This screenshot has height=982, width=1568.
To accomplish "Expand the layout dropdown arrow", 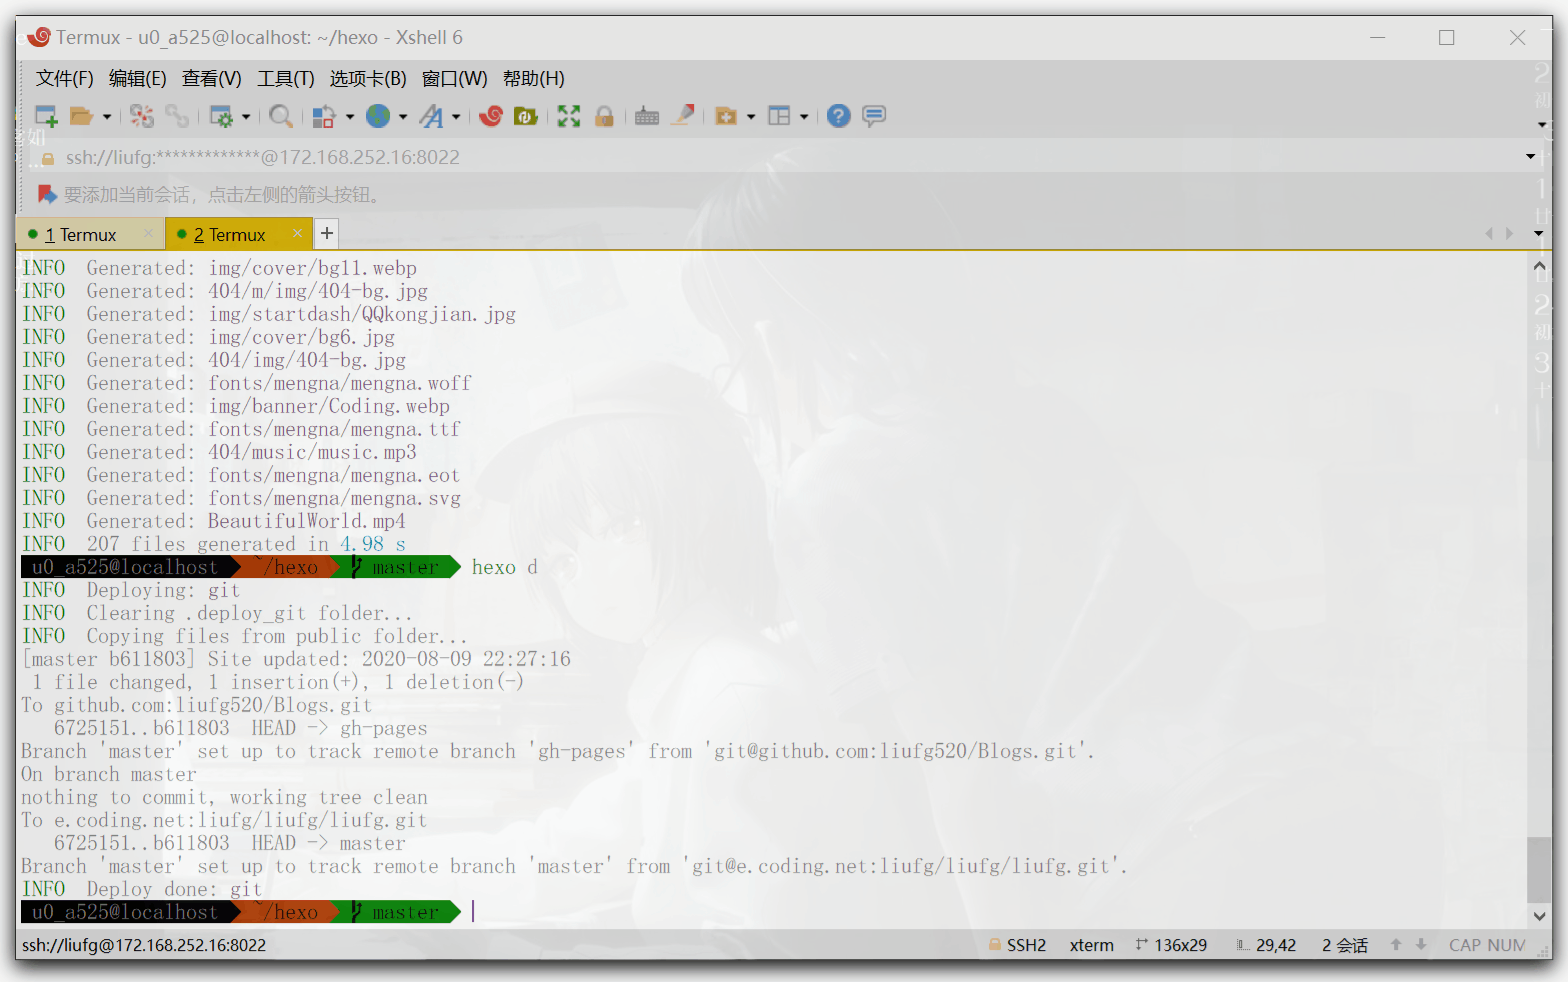I will tap(804, 117).
